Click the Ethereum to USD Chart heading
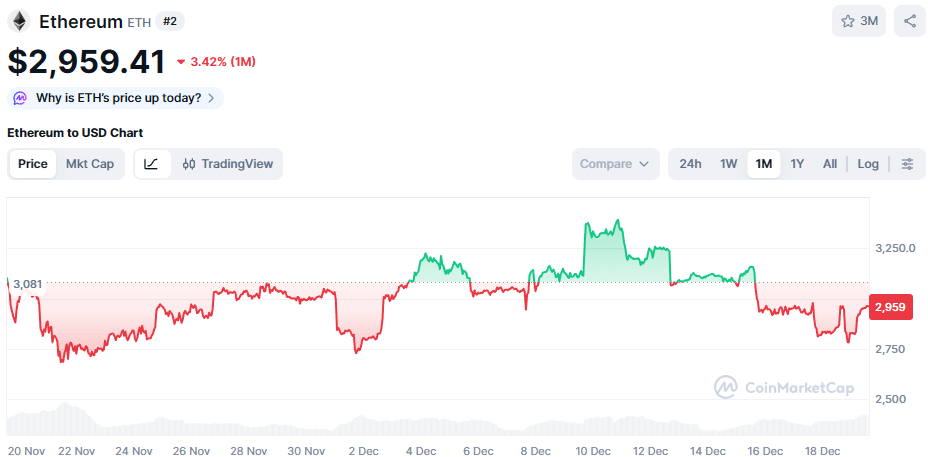 [x=75, y=133]
